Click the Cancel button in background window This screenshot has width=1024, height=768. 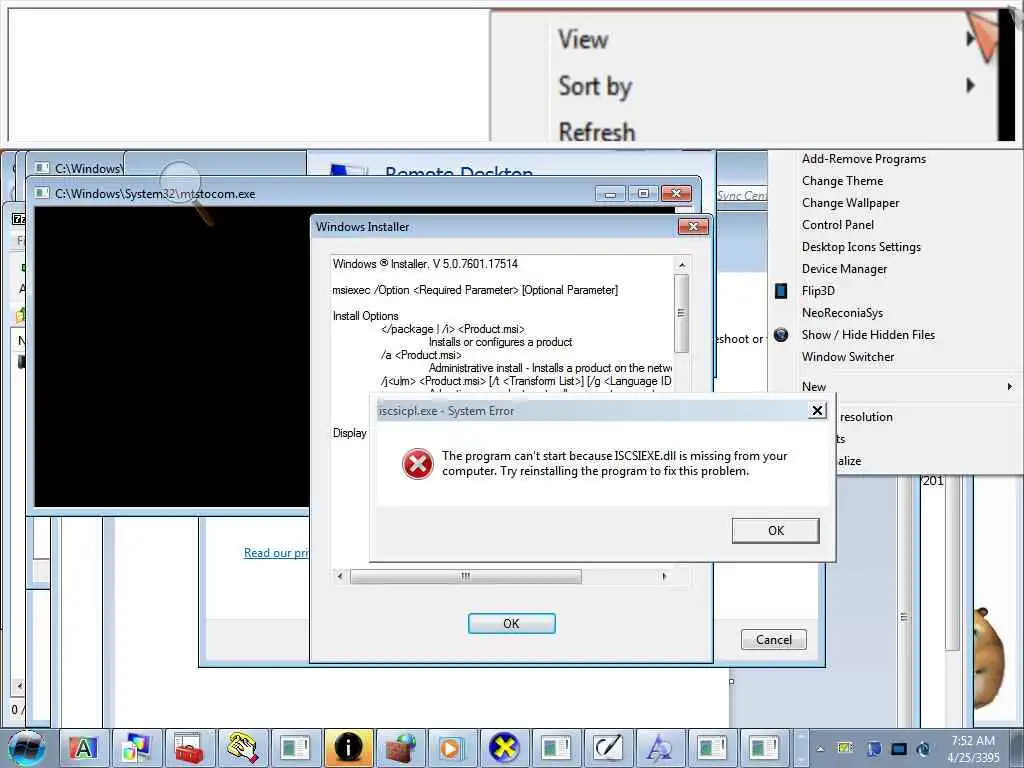773,640
